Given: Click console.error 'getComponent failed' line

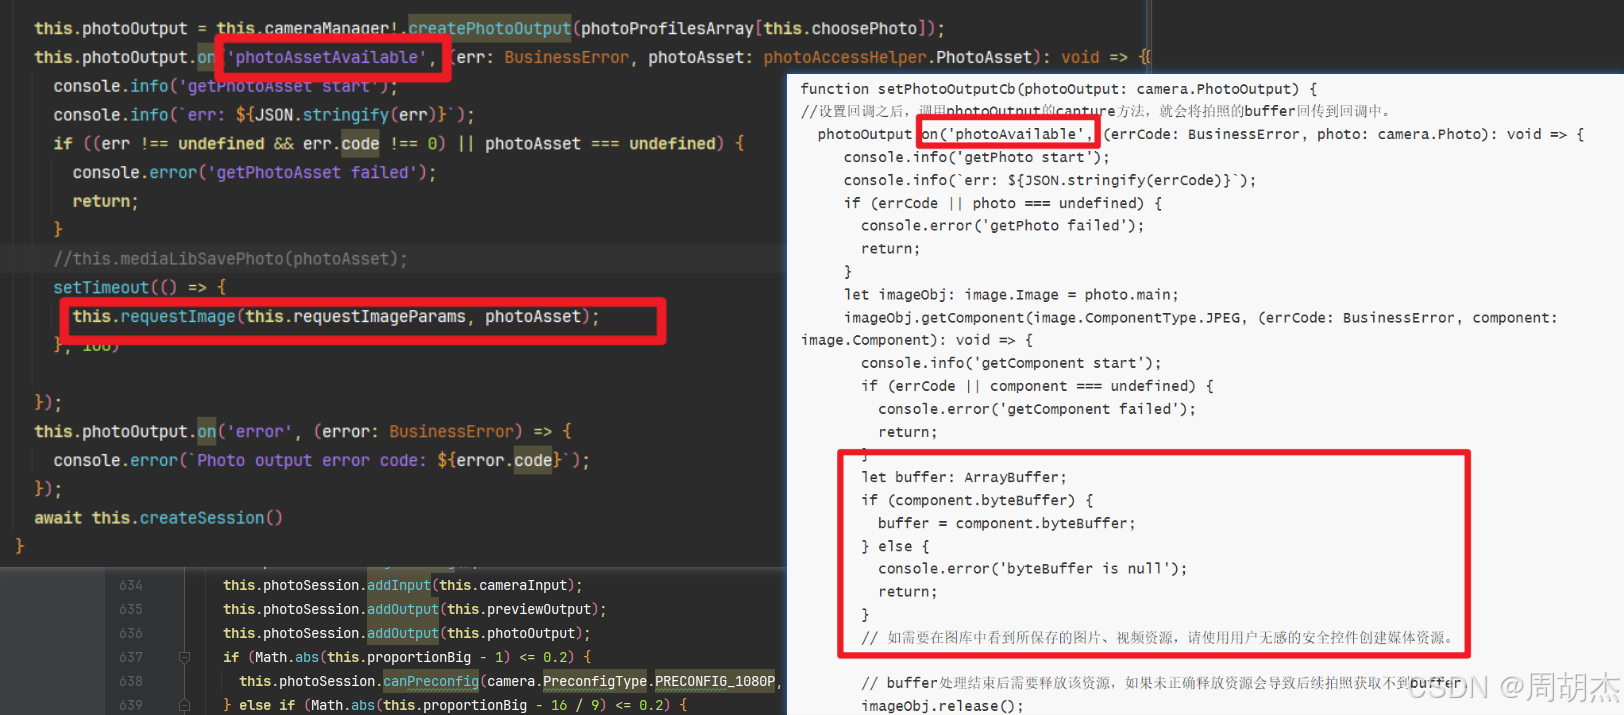Looking at the screenshot, I should pyautogui.click(x=1037, y=409).
